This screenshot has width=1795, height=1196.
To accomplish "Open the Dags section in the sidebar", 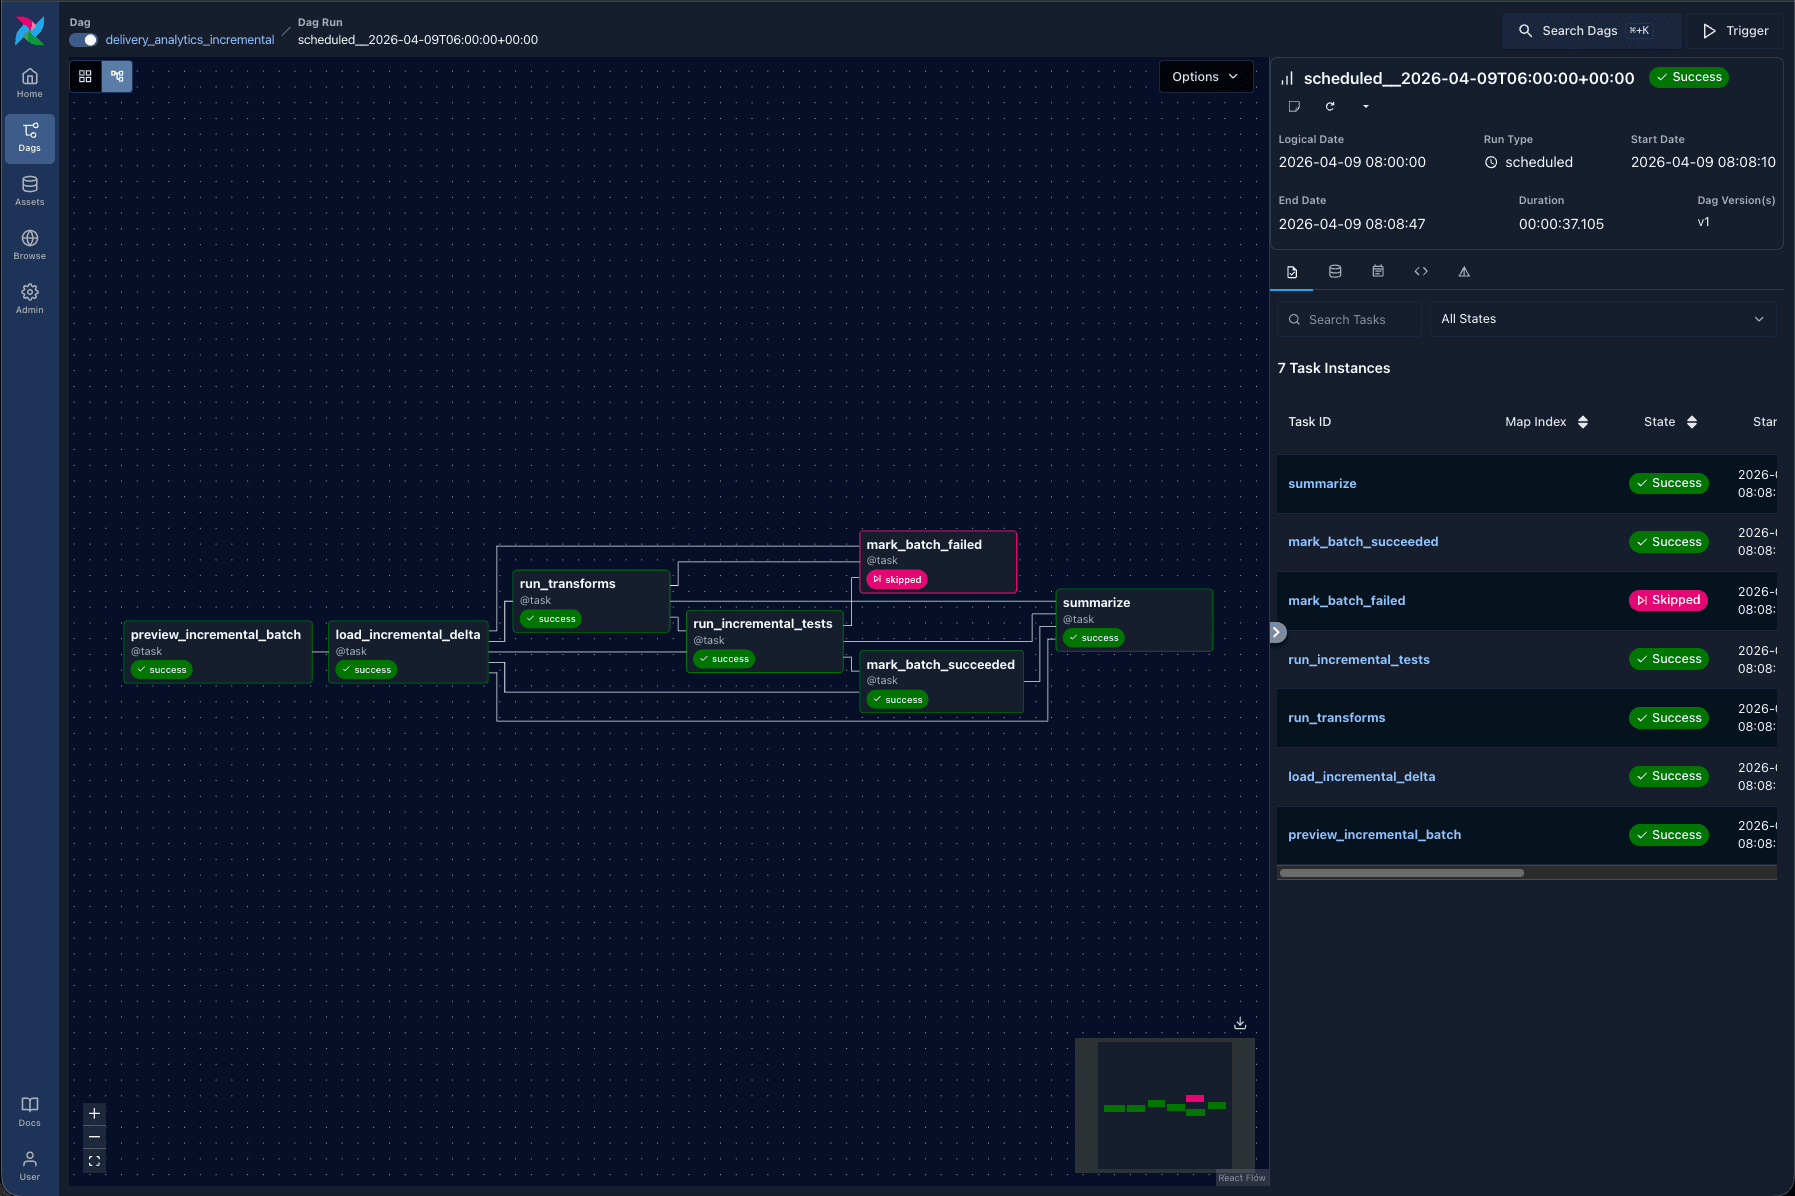I will pos(29,138).
